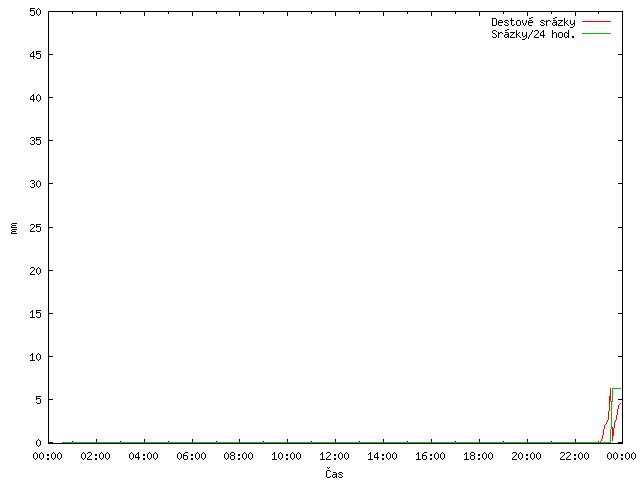This screenshot has height=480, width=640.
Task: Click the y-axis value 0
Action: pos(38,443)
